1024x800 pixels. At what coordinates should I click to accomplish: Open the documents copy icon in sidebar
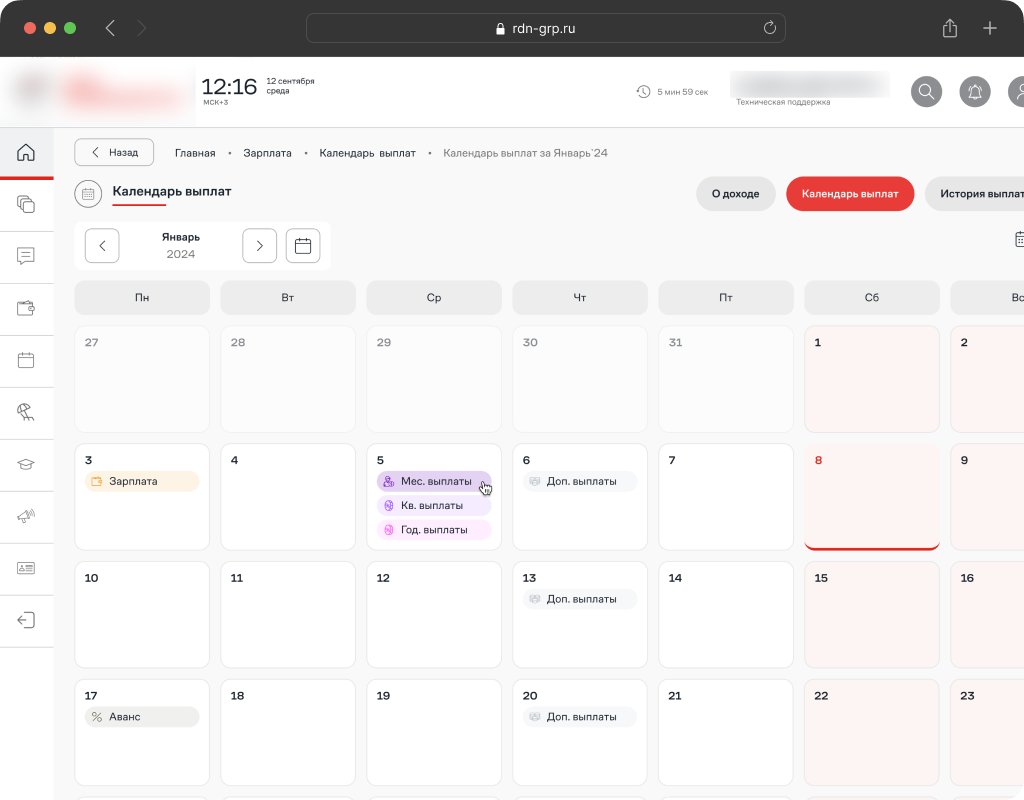(26, 204)
